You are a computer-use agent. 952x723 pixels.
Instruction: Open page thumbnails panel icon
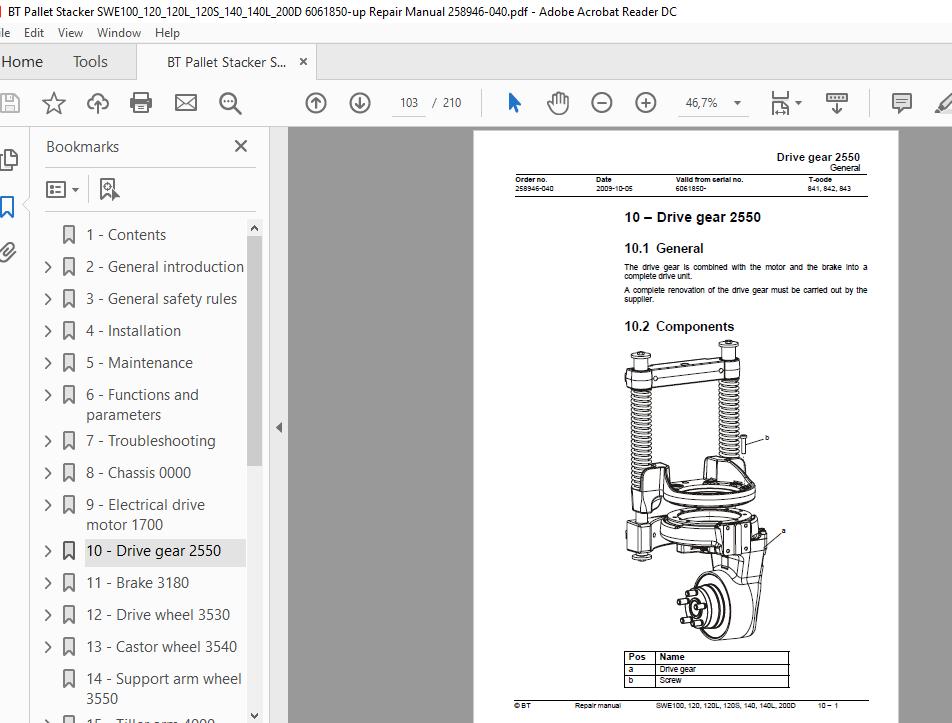[9, 159]
